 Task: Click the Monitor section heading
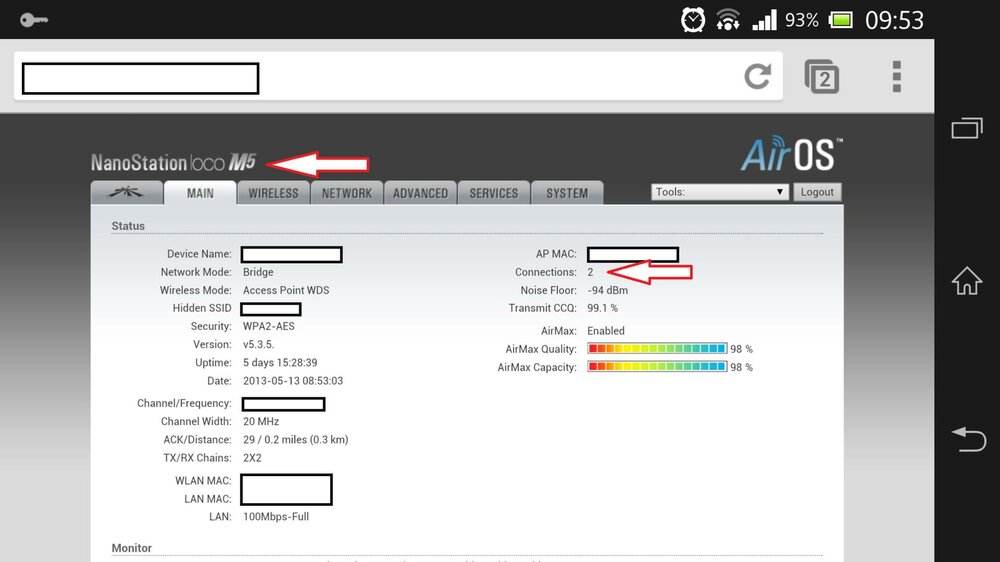131,548
